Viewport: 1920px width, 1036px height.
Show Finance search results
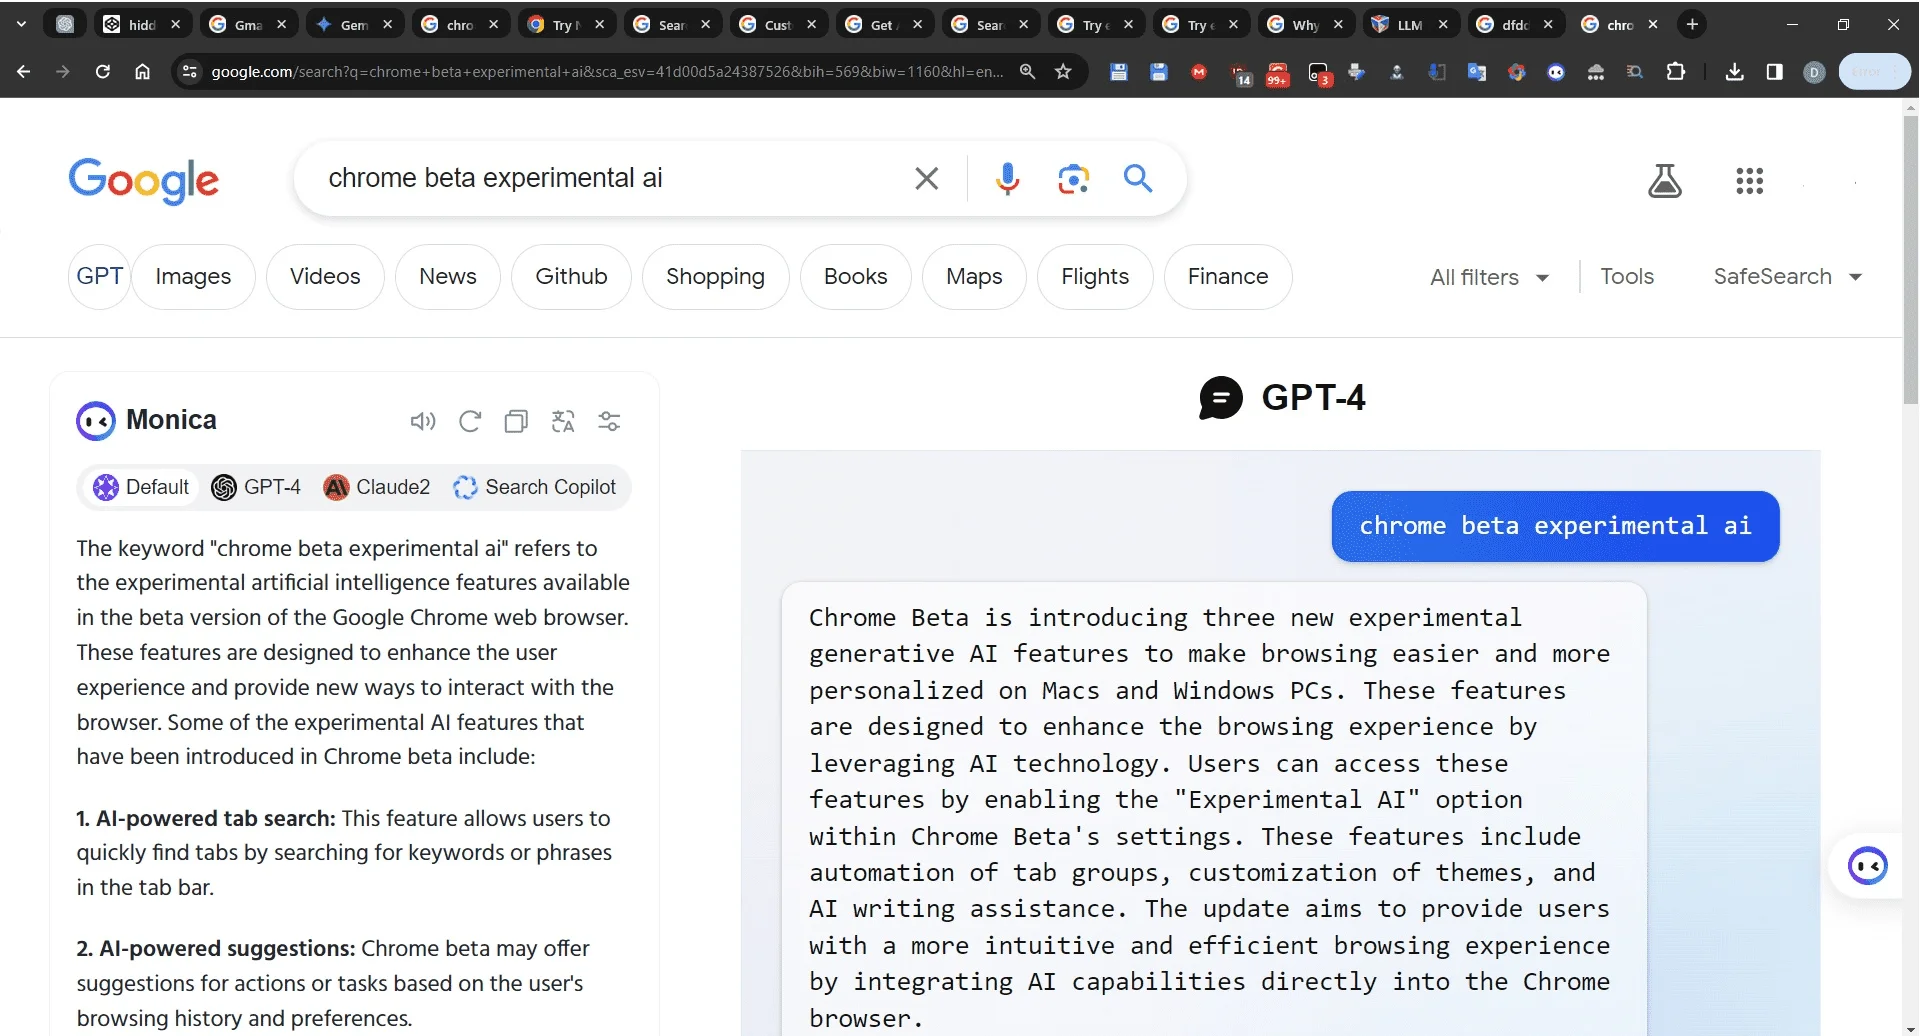1228,277
